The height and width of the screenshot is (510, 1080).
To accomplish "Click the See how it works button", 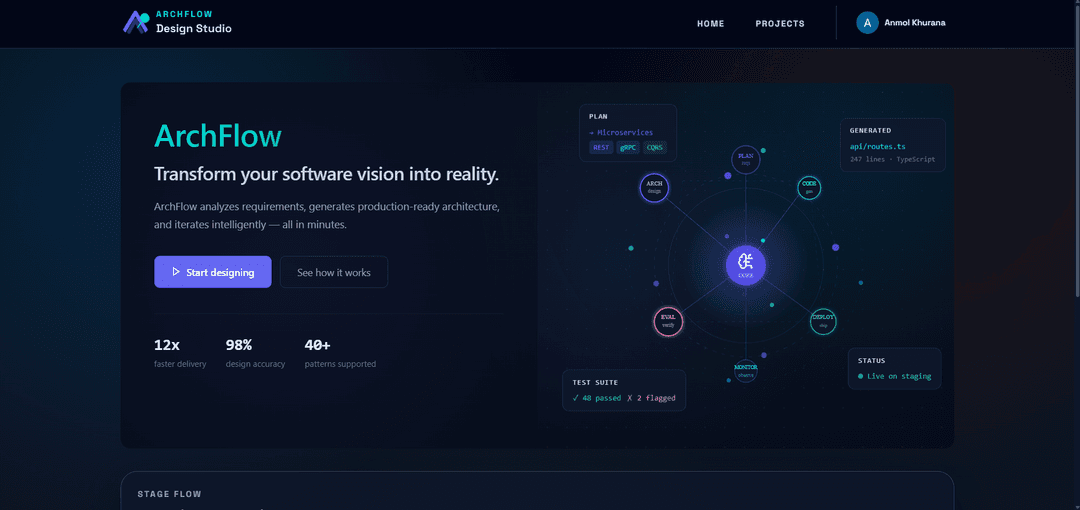I will pyautogui.click(x=334, y=272).
